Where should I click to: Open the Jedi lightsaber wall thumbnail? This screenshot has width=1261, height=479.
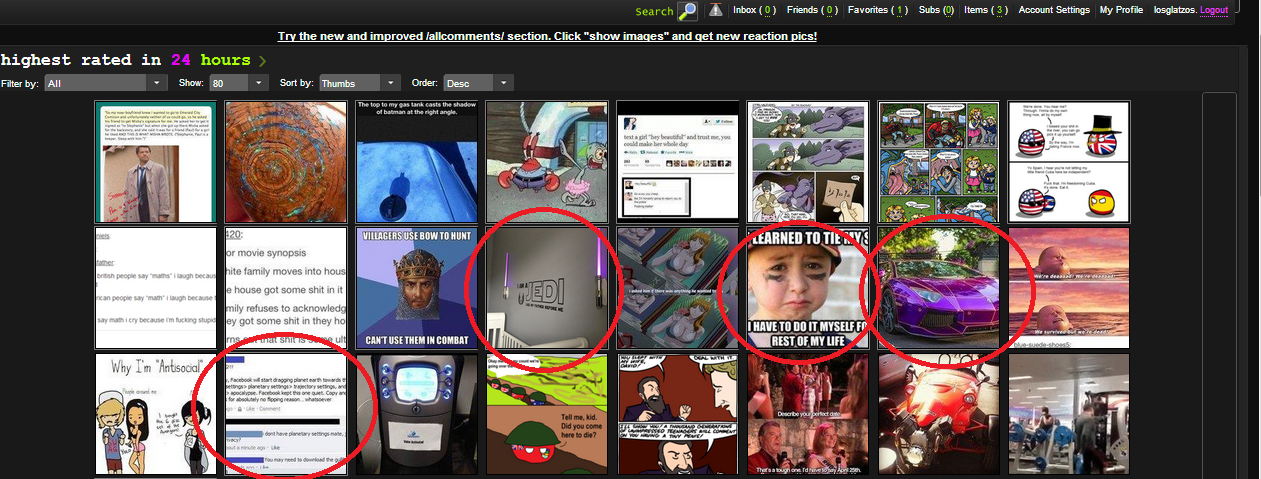point(547,288)
